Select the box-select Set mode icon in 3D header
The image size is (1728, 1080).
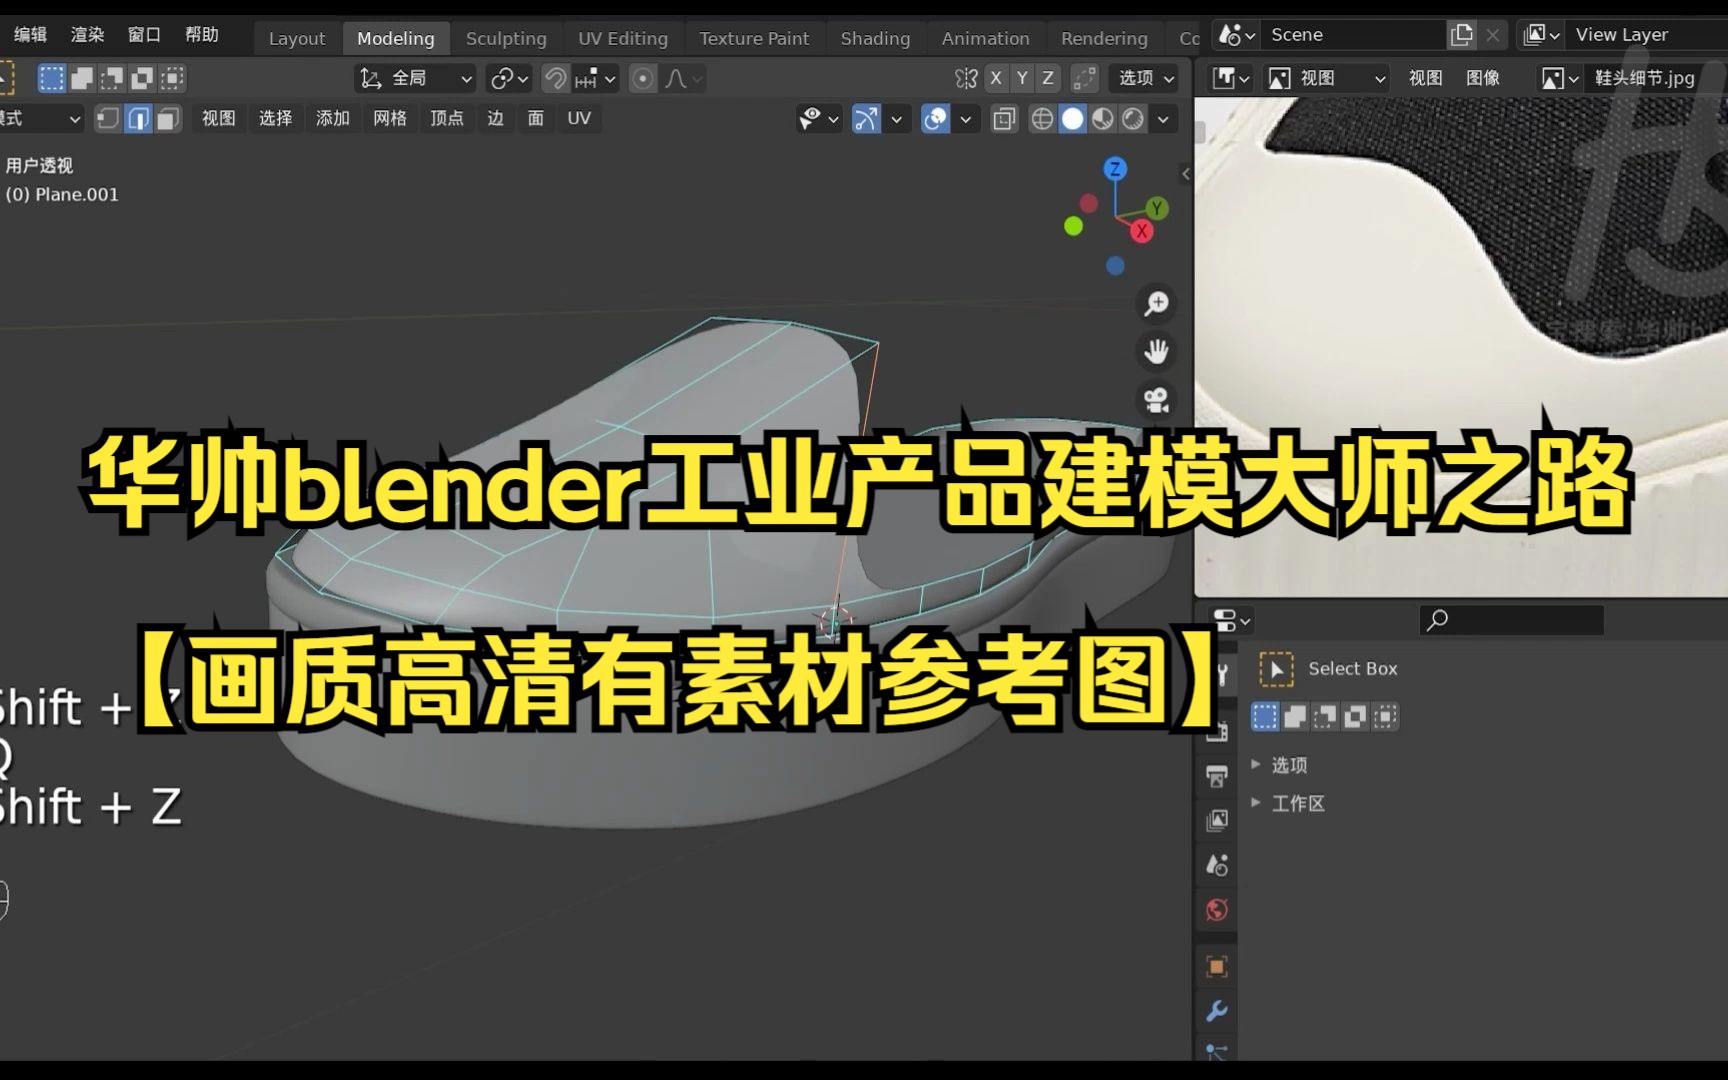tap(51, 78)
